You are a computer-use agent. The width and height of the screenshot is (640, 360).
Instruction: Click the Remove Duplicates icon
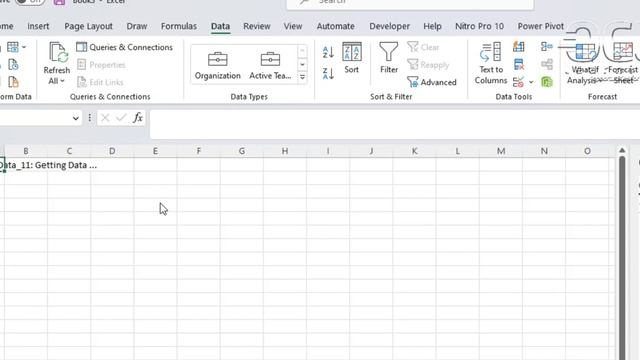click(x=519, y=64)
